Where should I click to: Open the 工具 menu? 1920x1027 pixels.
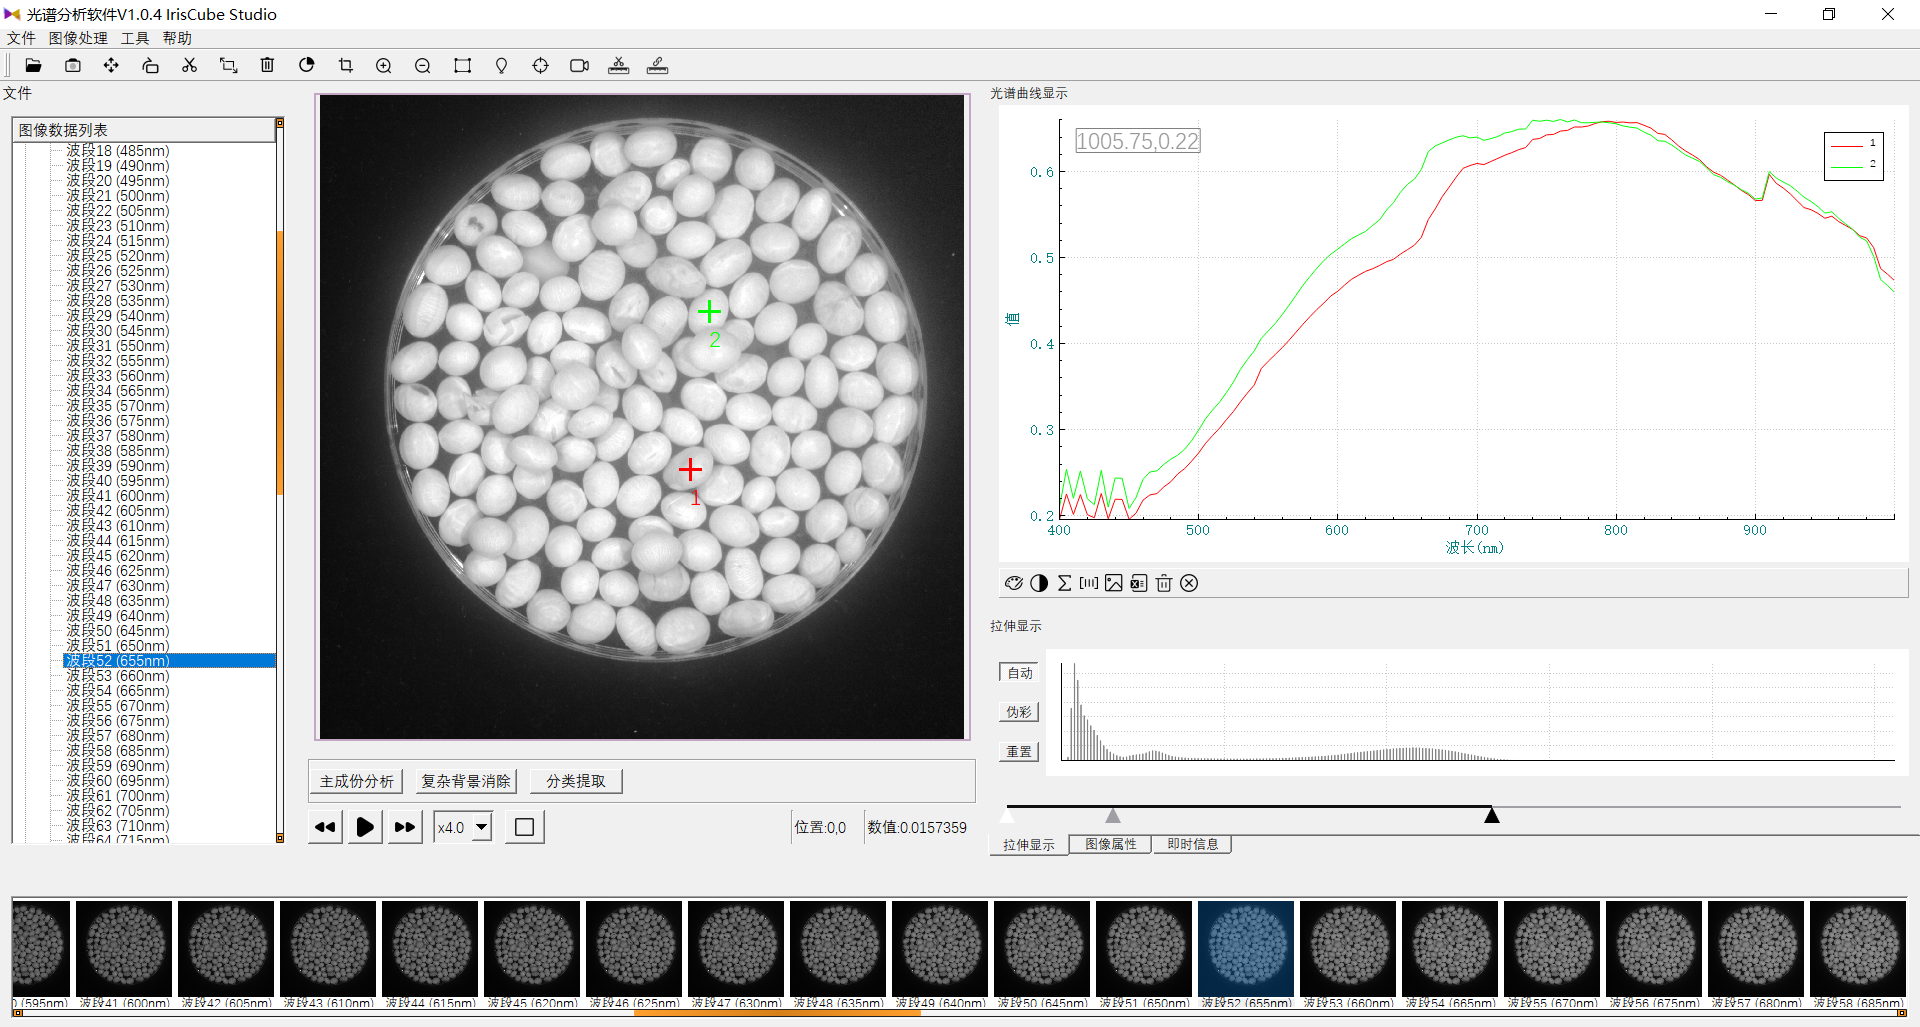pyautogui.click(x=135, y=38)
